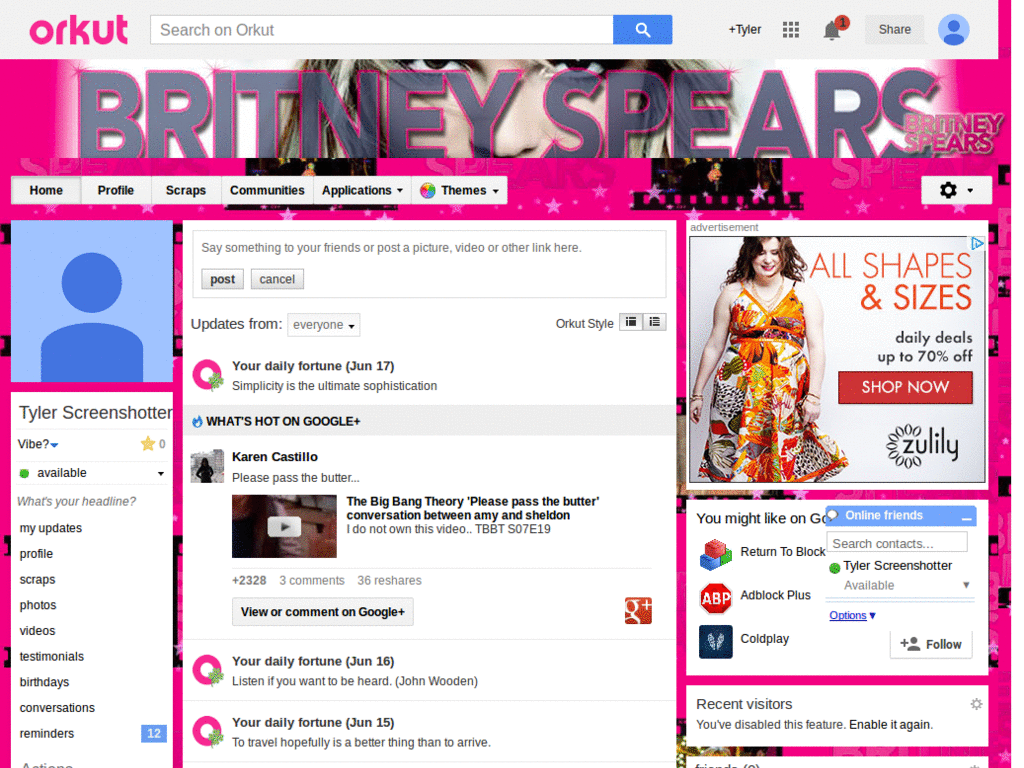Play the Big Bang Theory video thumbnail
Image resolution: width=1024 pixels, height=768 pixels.
point(284,526)
